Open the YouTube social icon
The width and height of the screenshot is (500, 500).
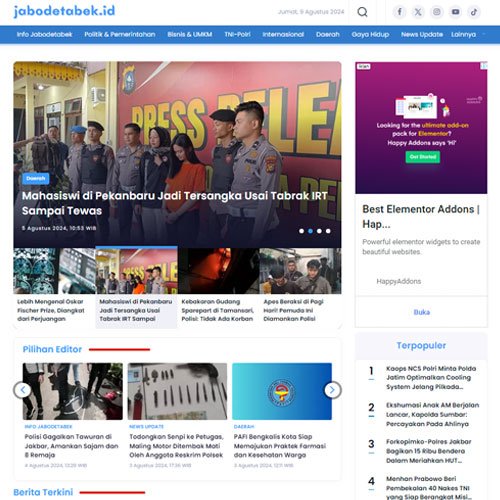point(455,12)
